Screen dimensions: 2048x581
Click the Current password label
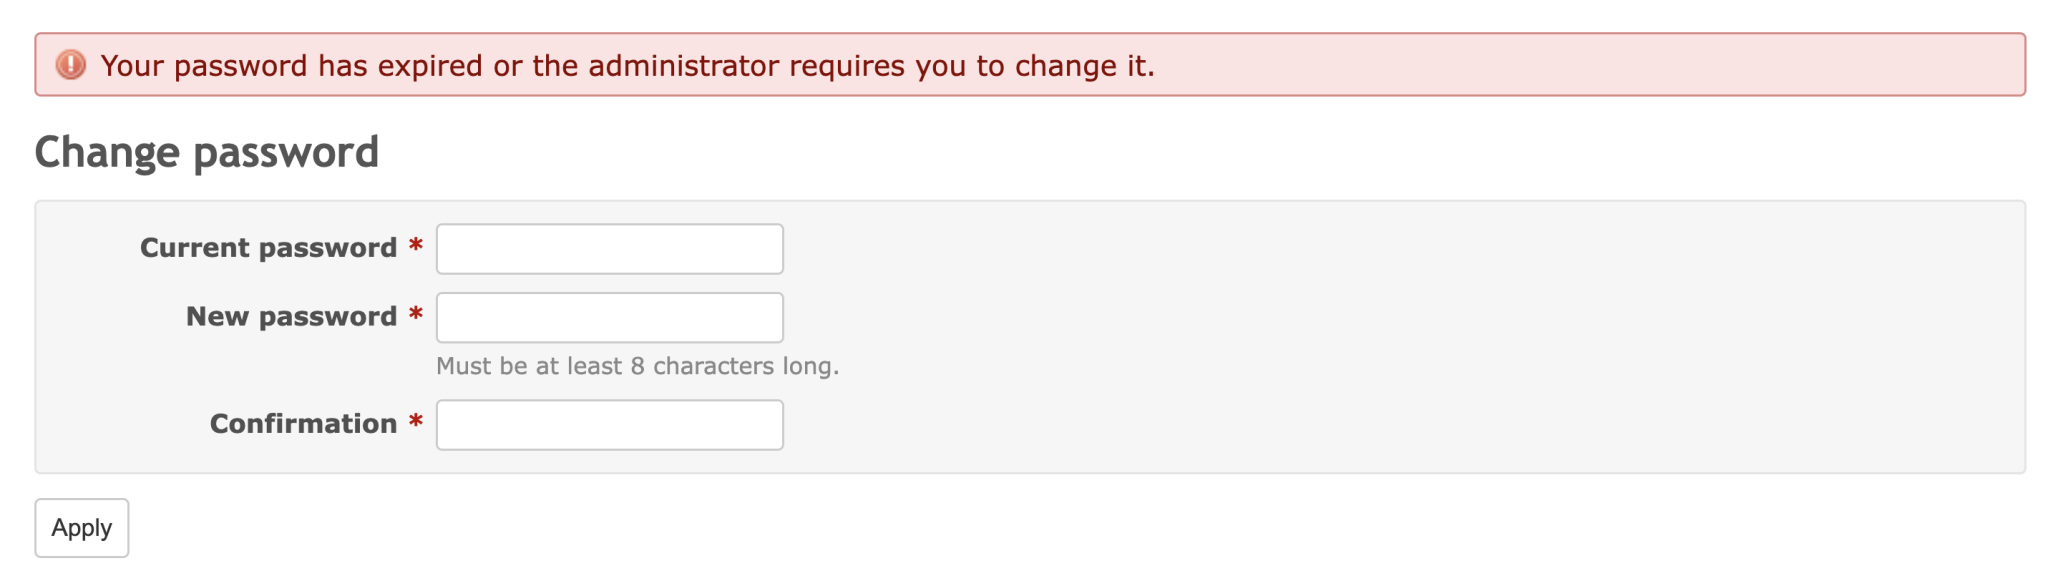pos(268,247)
